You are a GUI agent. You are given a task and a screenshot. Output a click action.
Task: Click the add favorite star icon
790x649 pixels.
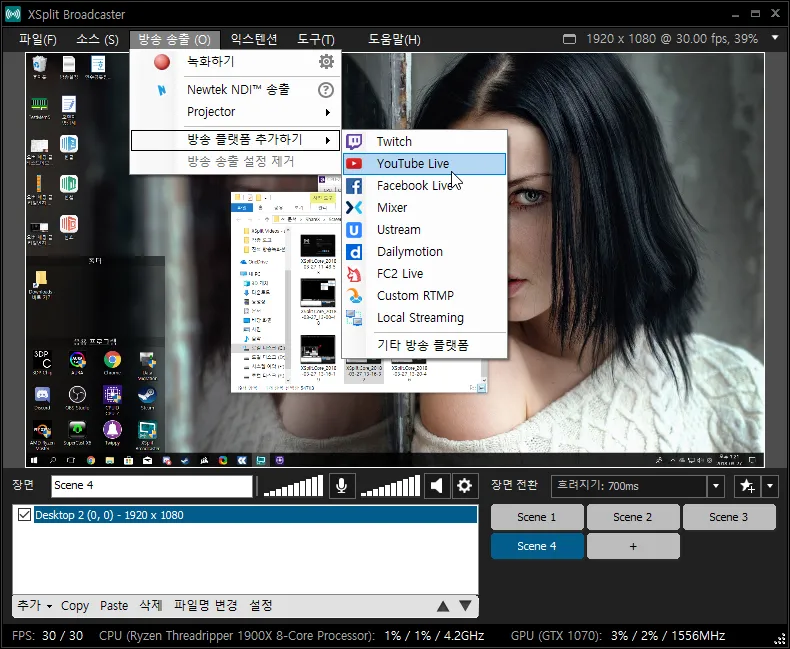click(x=747, y=486)
